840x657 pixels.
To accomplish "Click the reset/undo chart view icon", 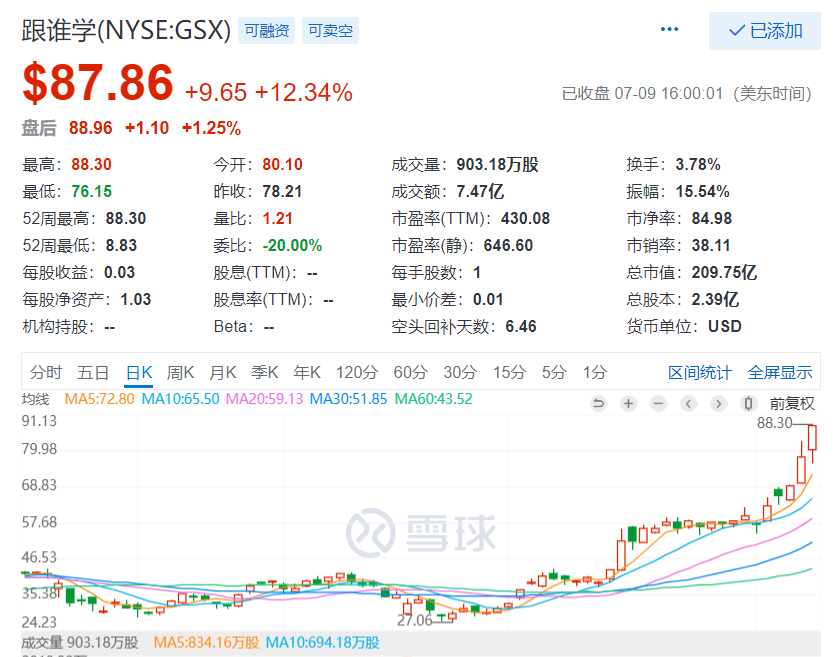I will 599,404.
